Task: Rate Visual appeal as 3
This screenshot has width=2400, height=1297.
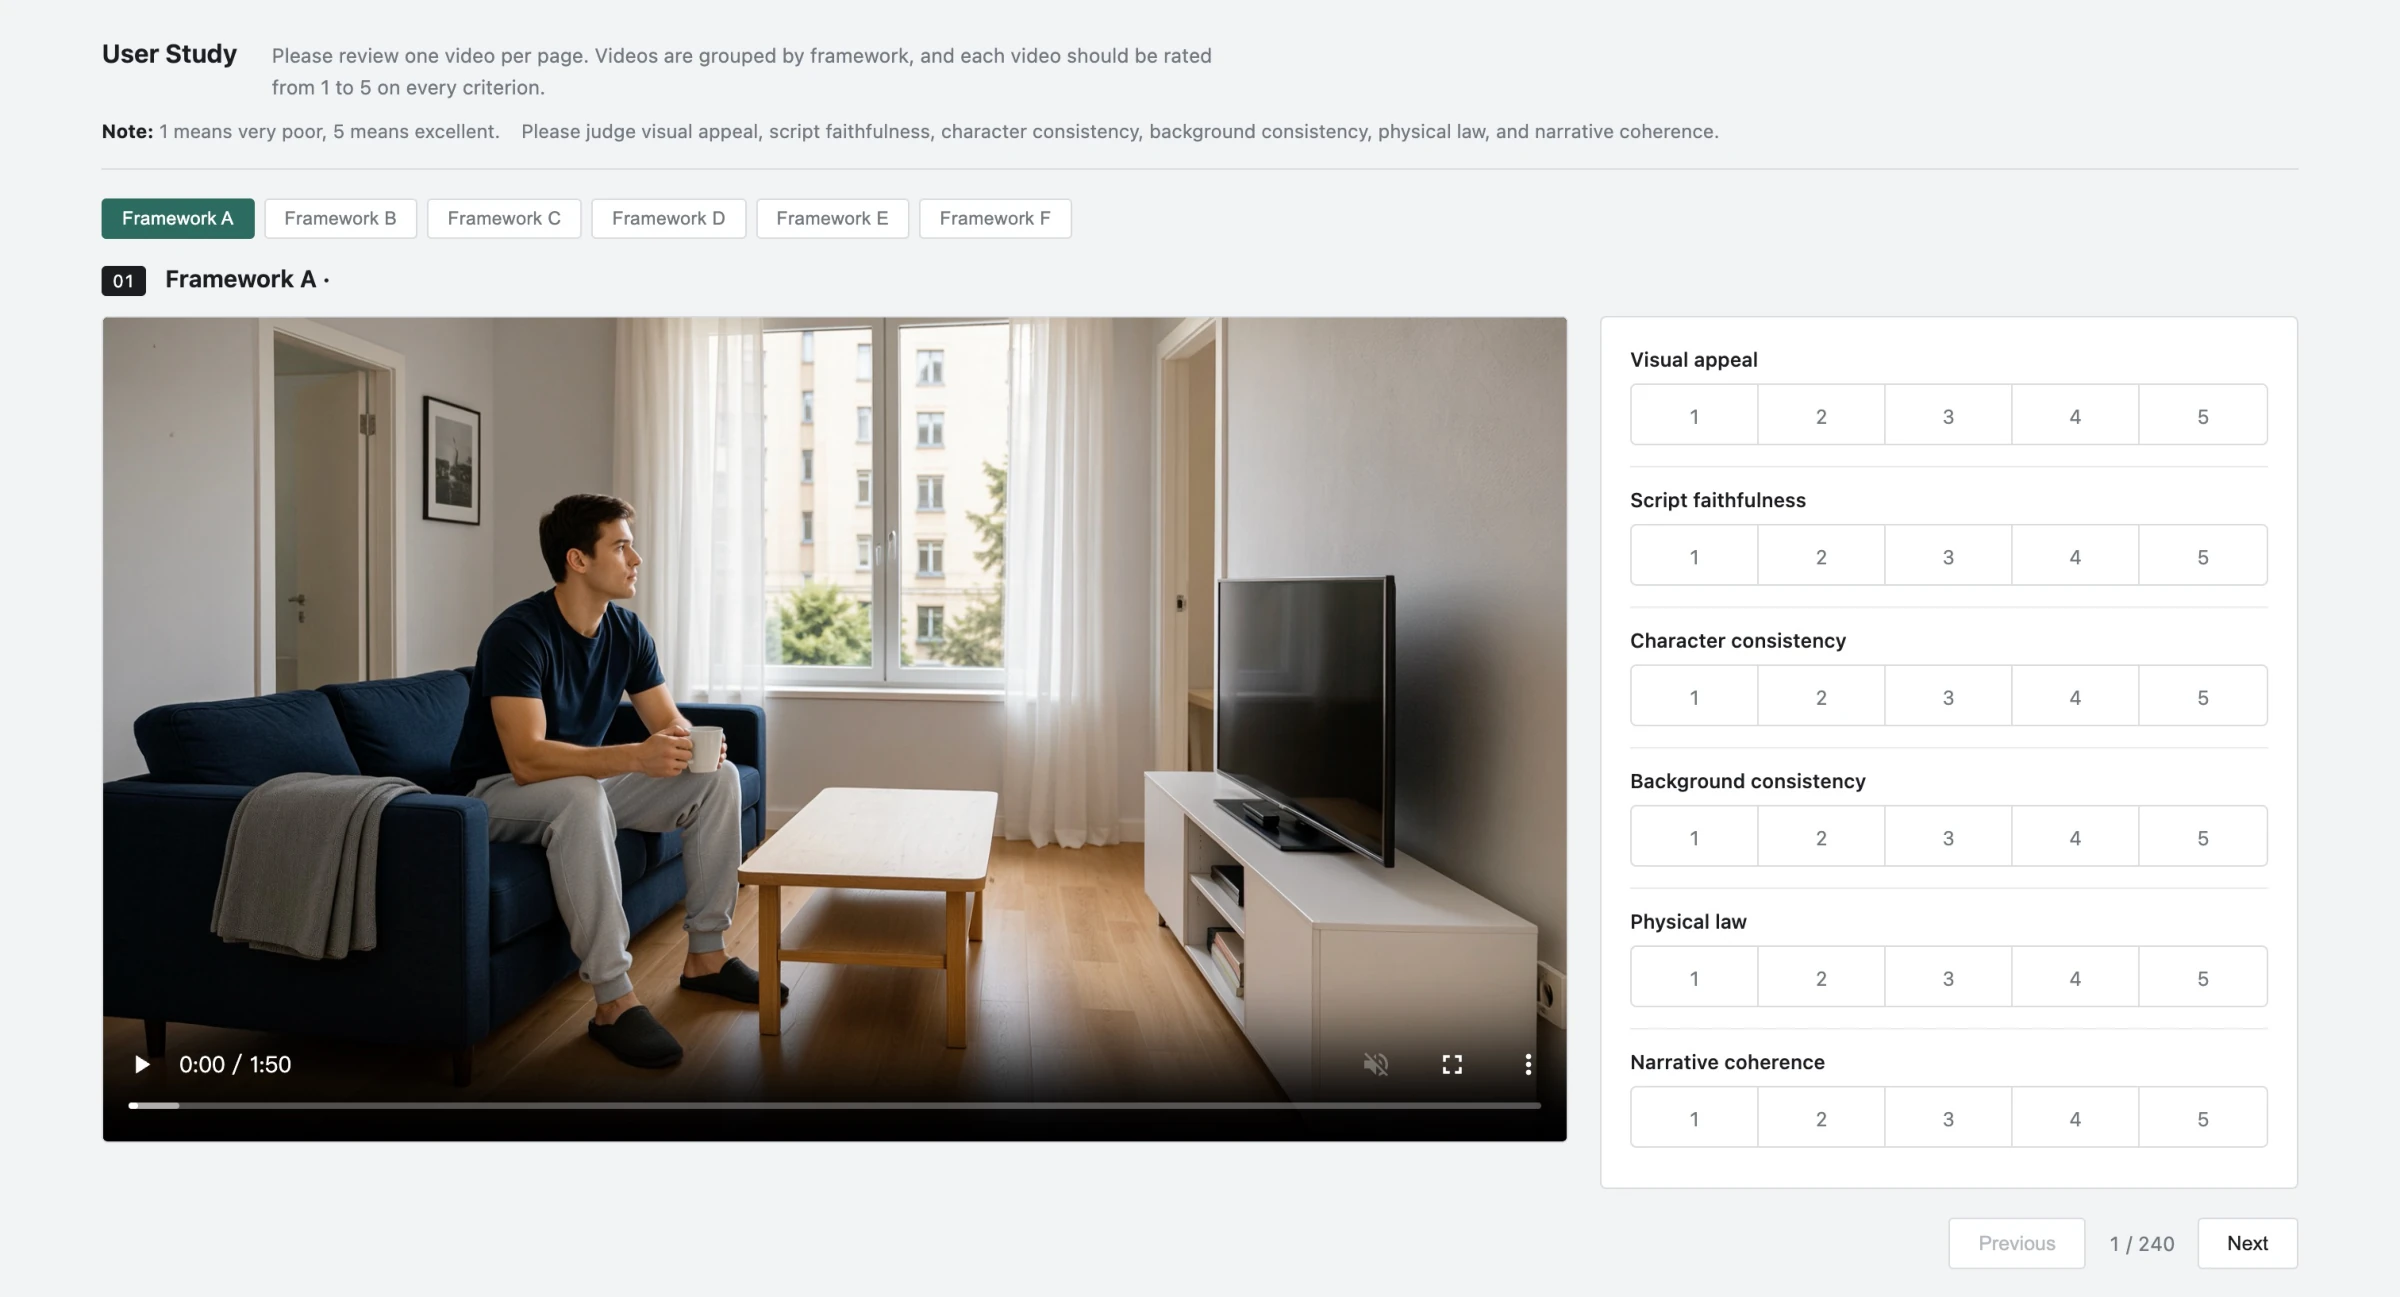Action: click(1948, 415)
